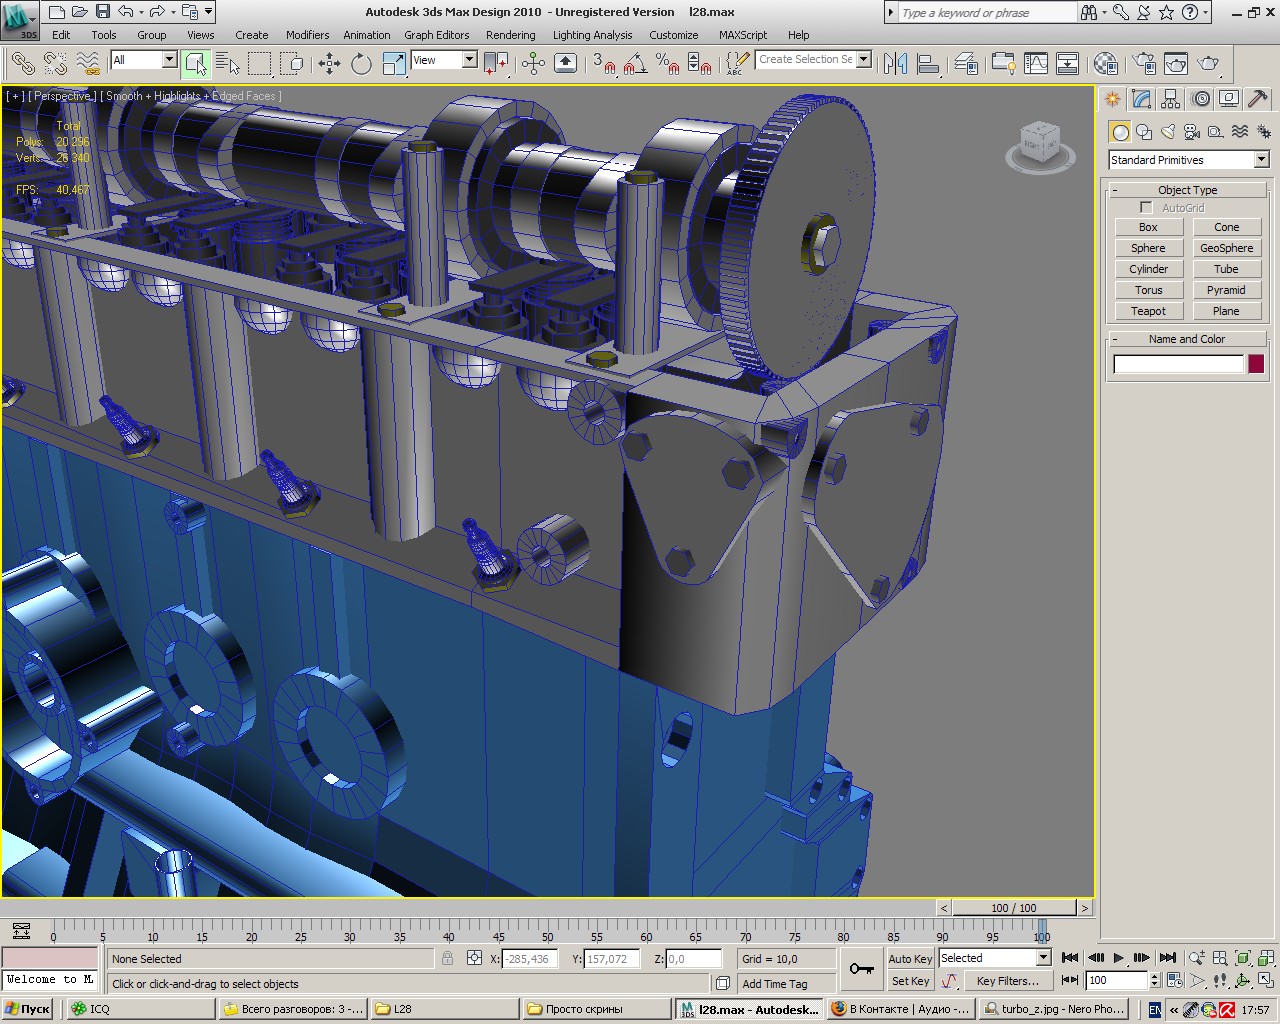Open the Modifiers menu
1280x1024 pixels.
[x=307, y=35]
